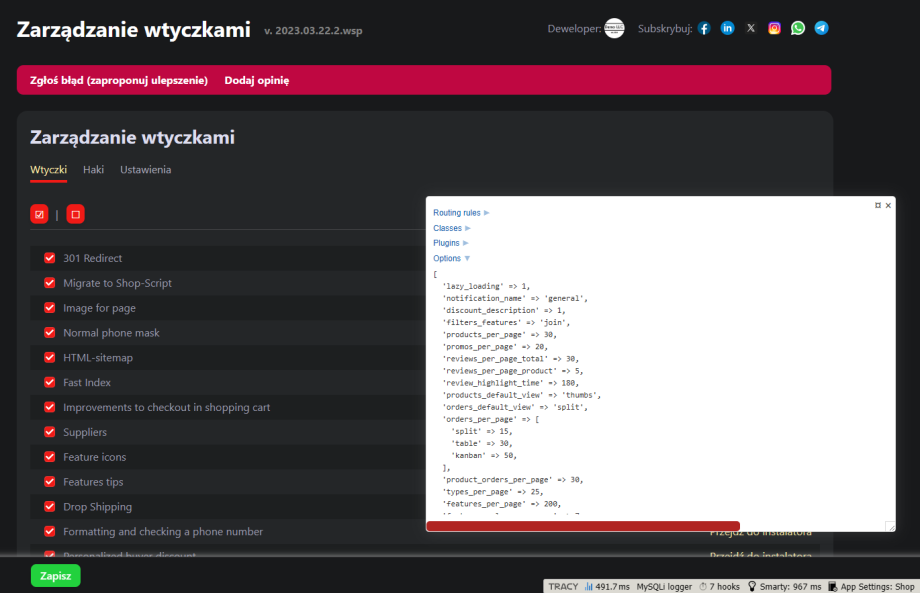This screenshot has height=593, width=920.
Task: Switch to the Haki tab
Action: click(x=93, y=170)
